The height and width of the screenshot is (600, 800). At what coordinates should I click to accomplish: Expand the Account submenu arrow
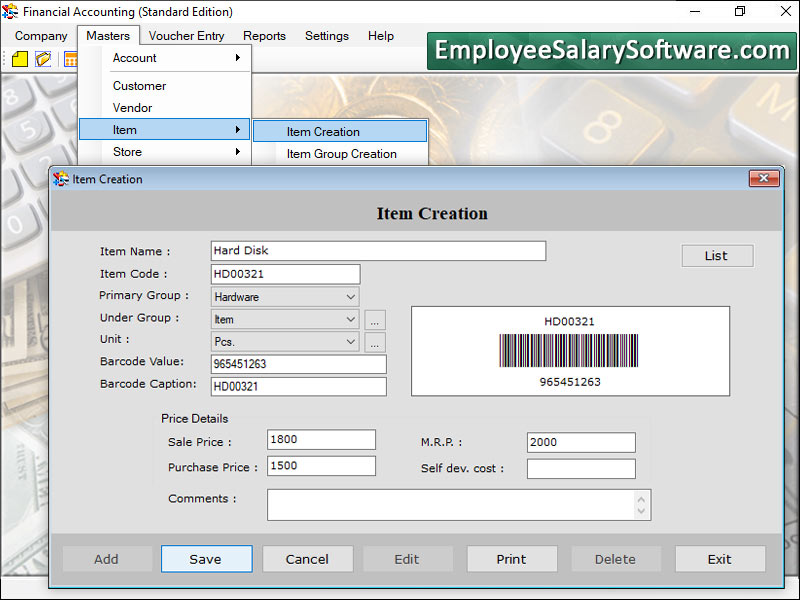pos(237,58)
